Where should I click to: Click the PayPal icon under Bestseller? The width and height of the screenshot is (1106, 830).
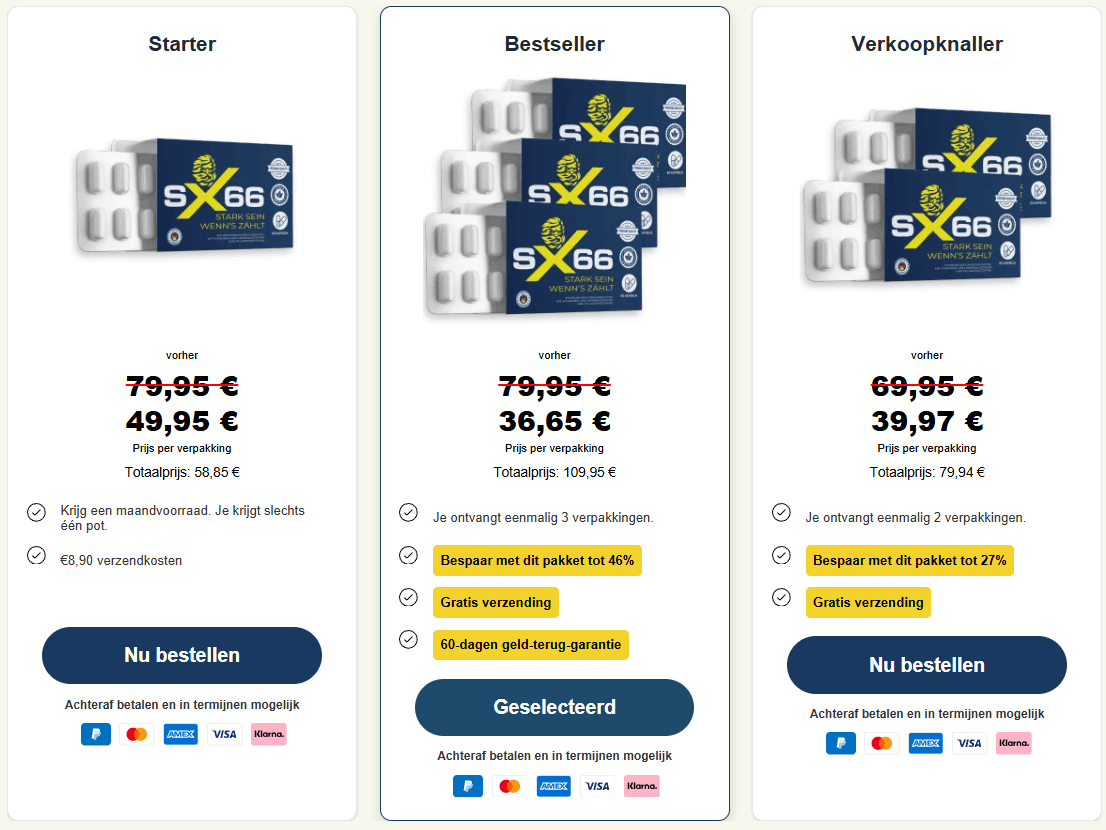click(468, 786)
